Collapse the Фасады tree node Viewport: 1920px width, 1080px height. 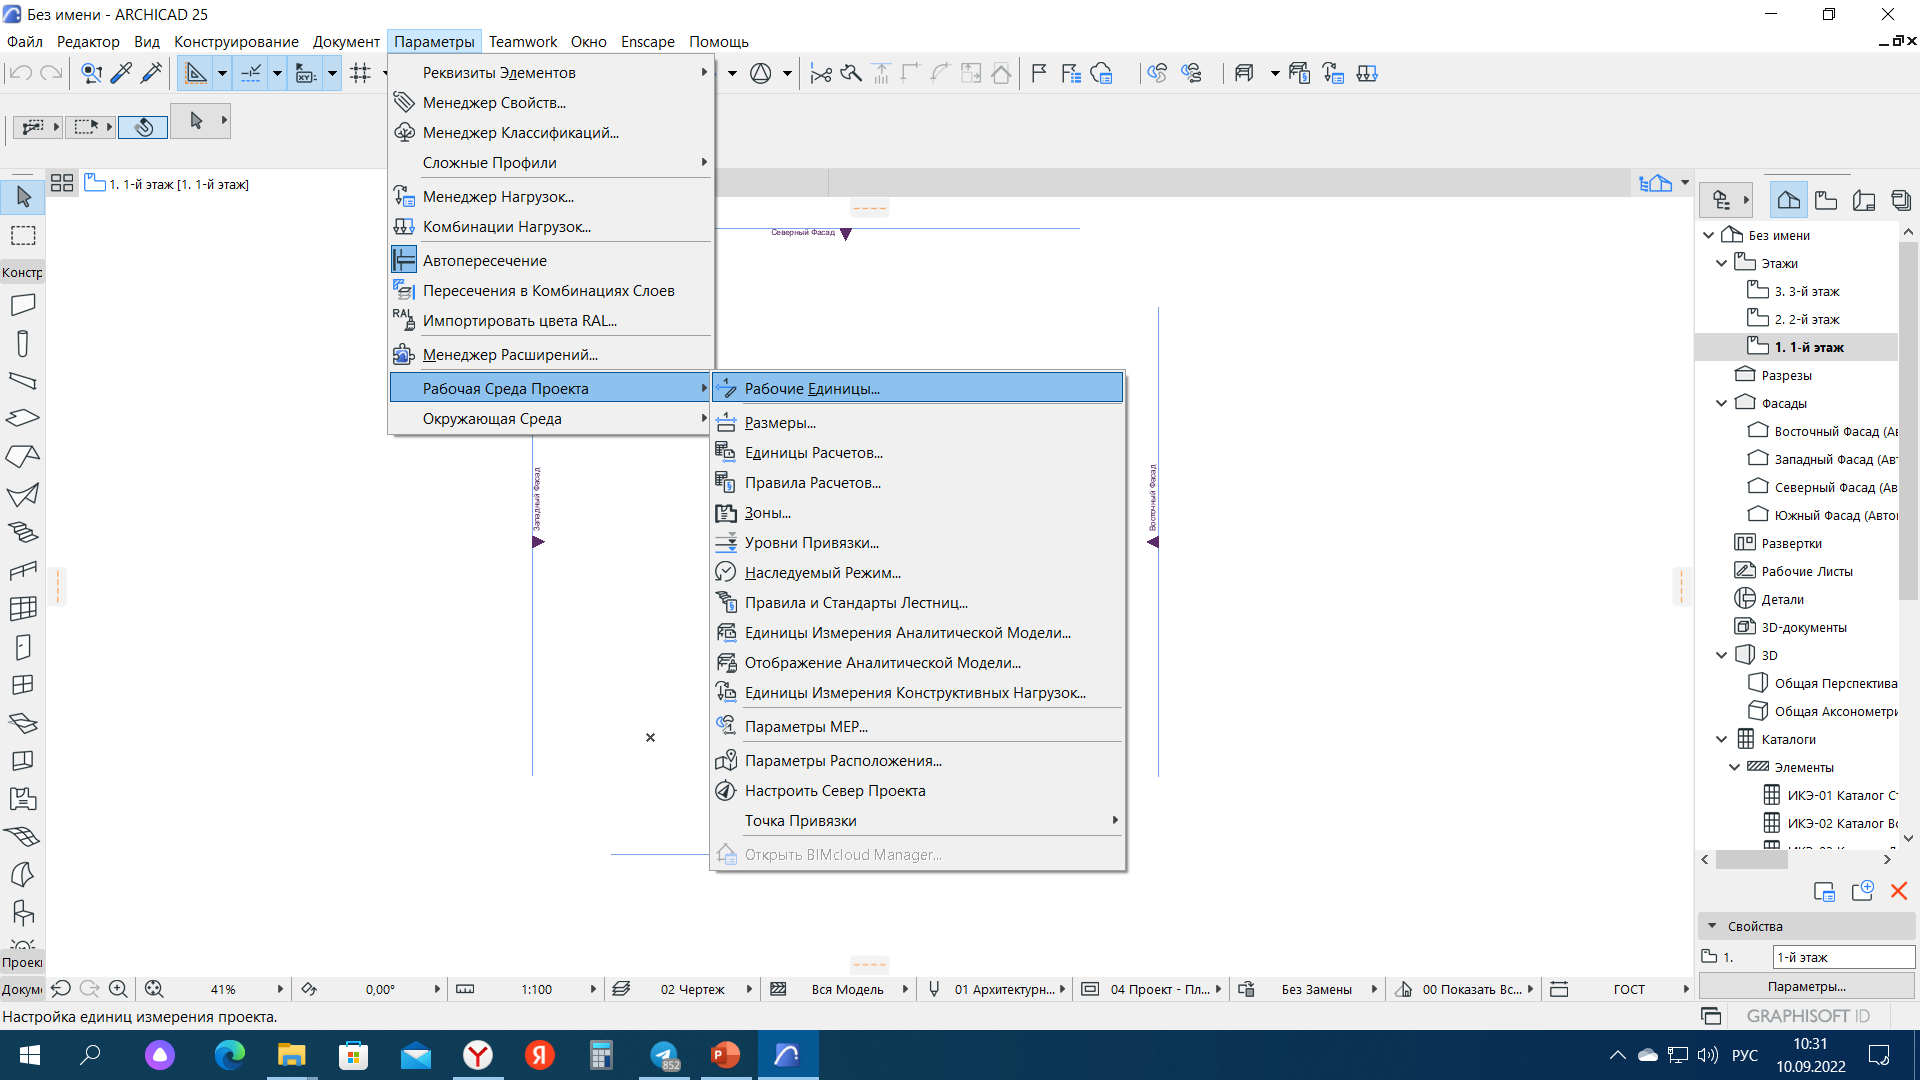tap(1721, 403)
